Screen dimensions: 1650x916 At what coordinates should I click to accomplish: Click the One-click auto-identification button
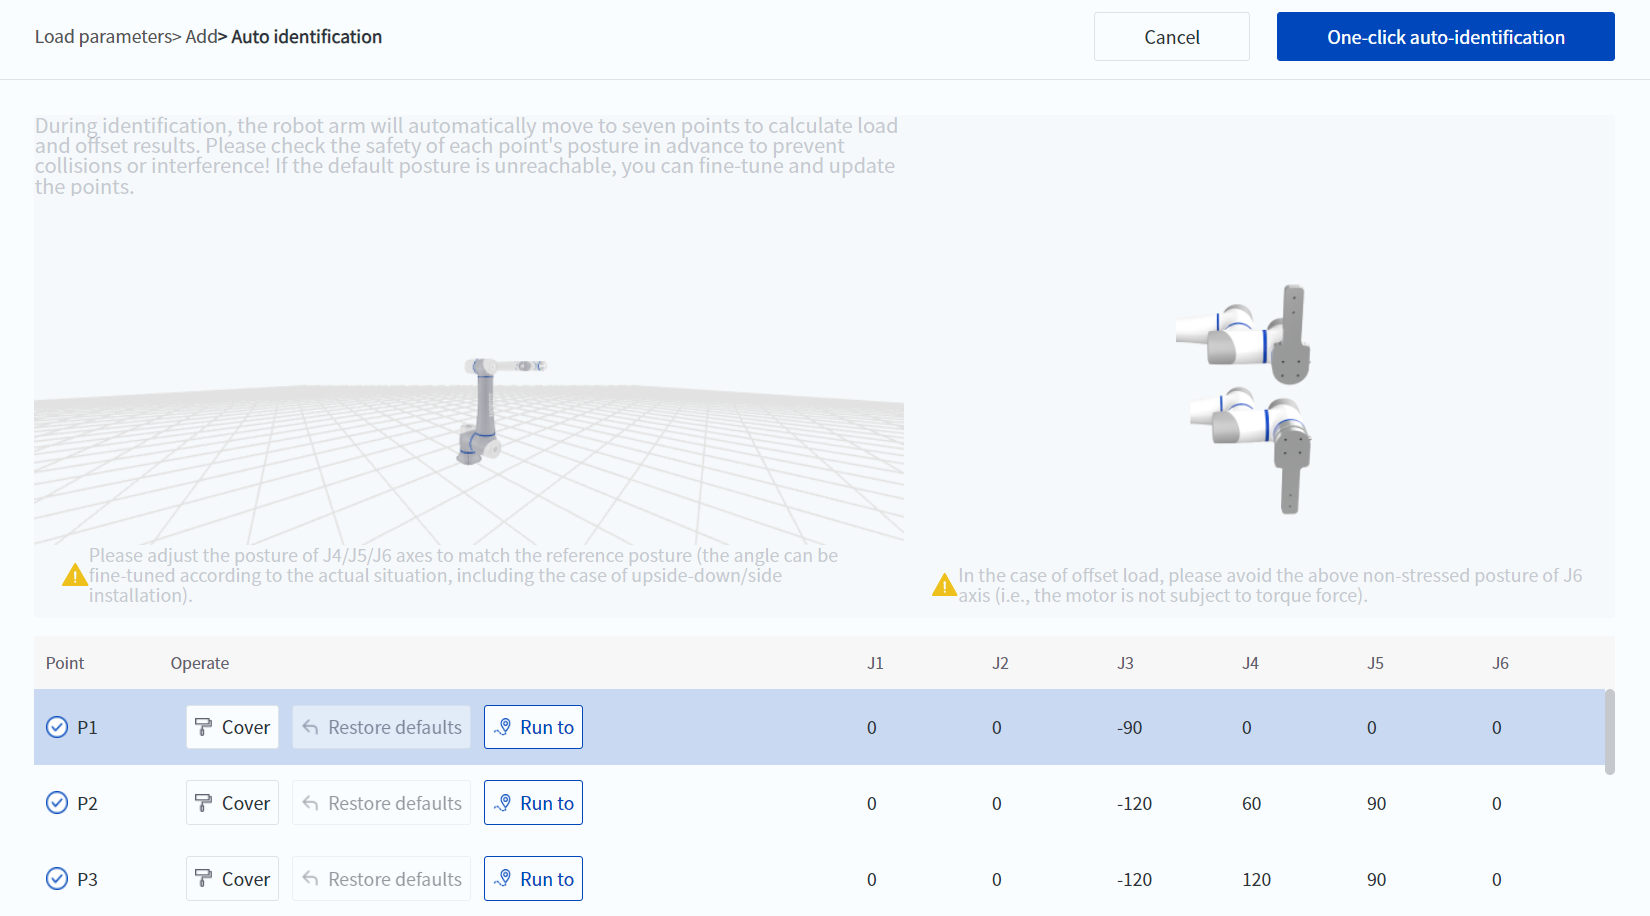[1445, 37]
